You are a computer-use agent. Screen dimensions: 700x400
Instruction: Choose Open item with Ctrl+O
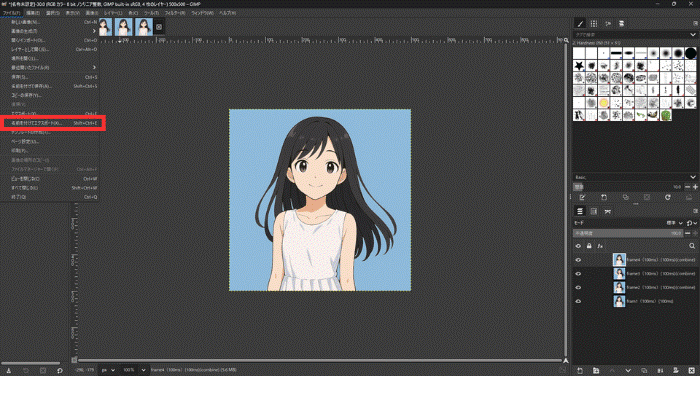50,40
